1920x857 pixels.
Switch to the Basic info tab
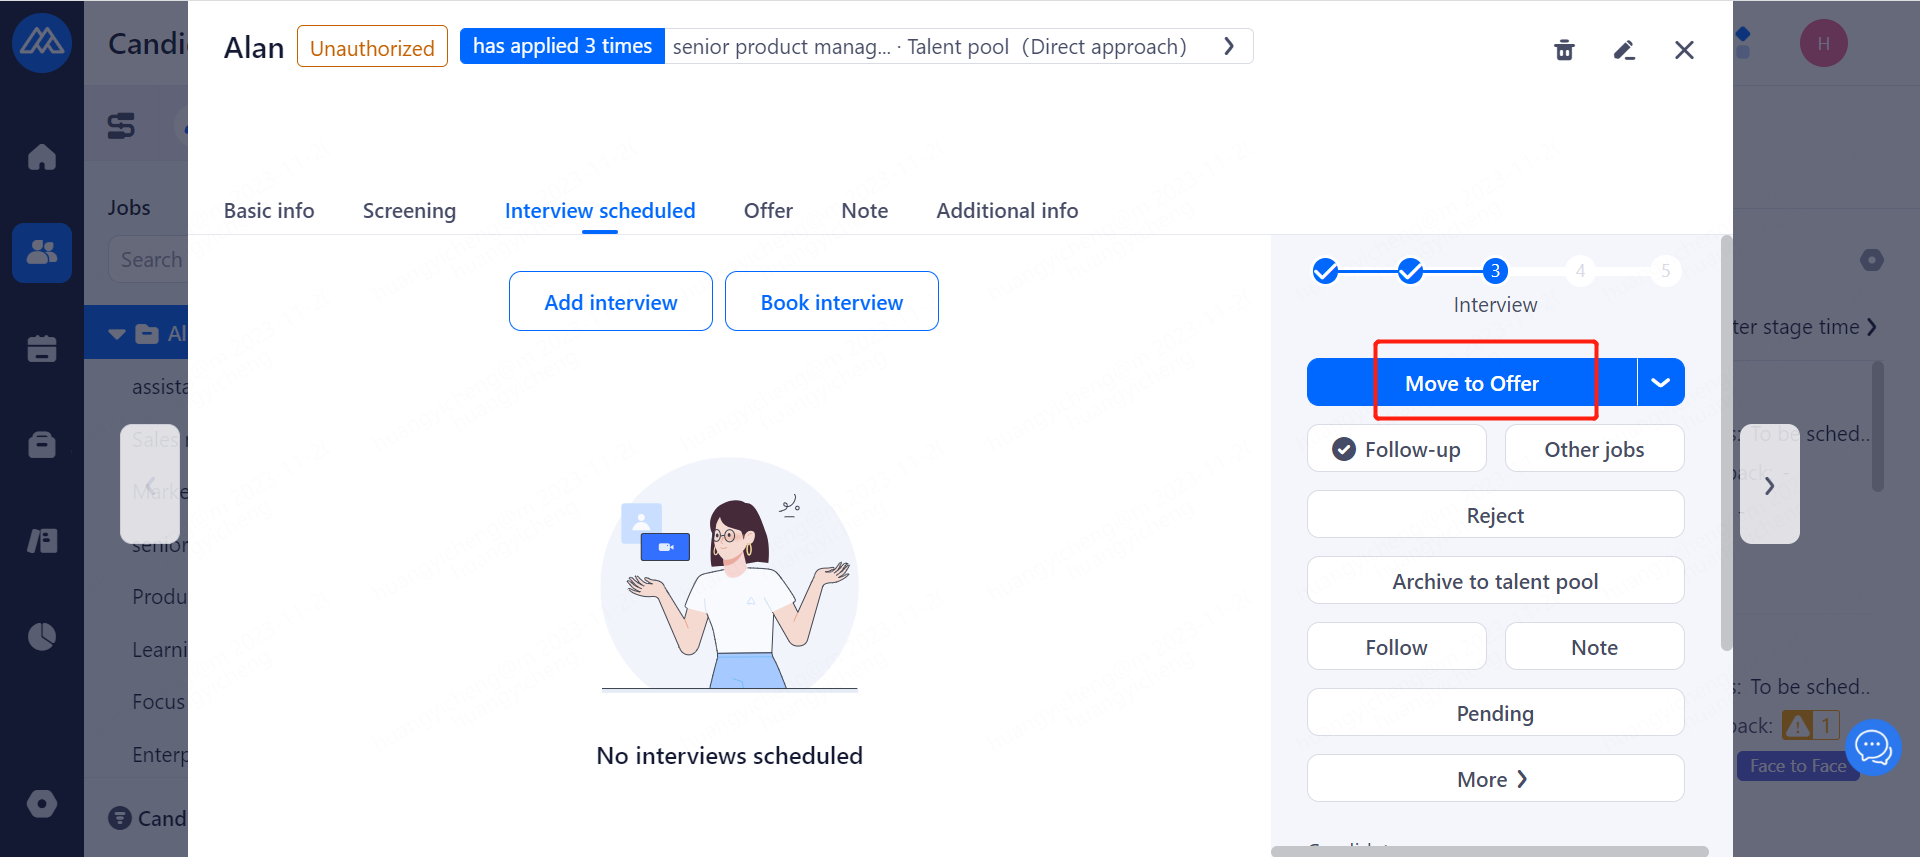pos(269,211)
